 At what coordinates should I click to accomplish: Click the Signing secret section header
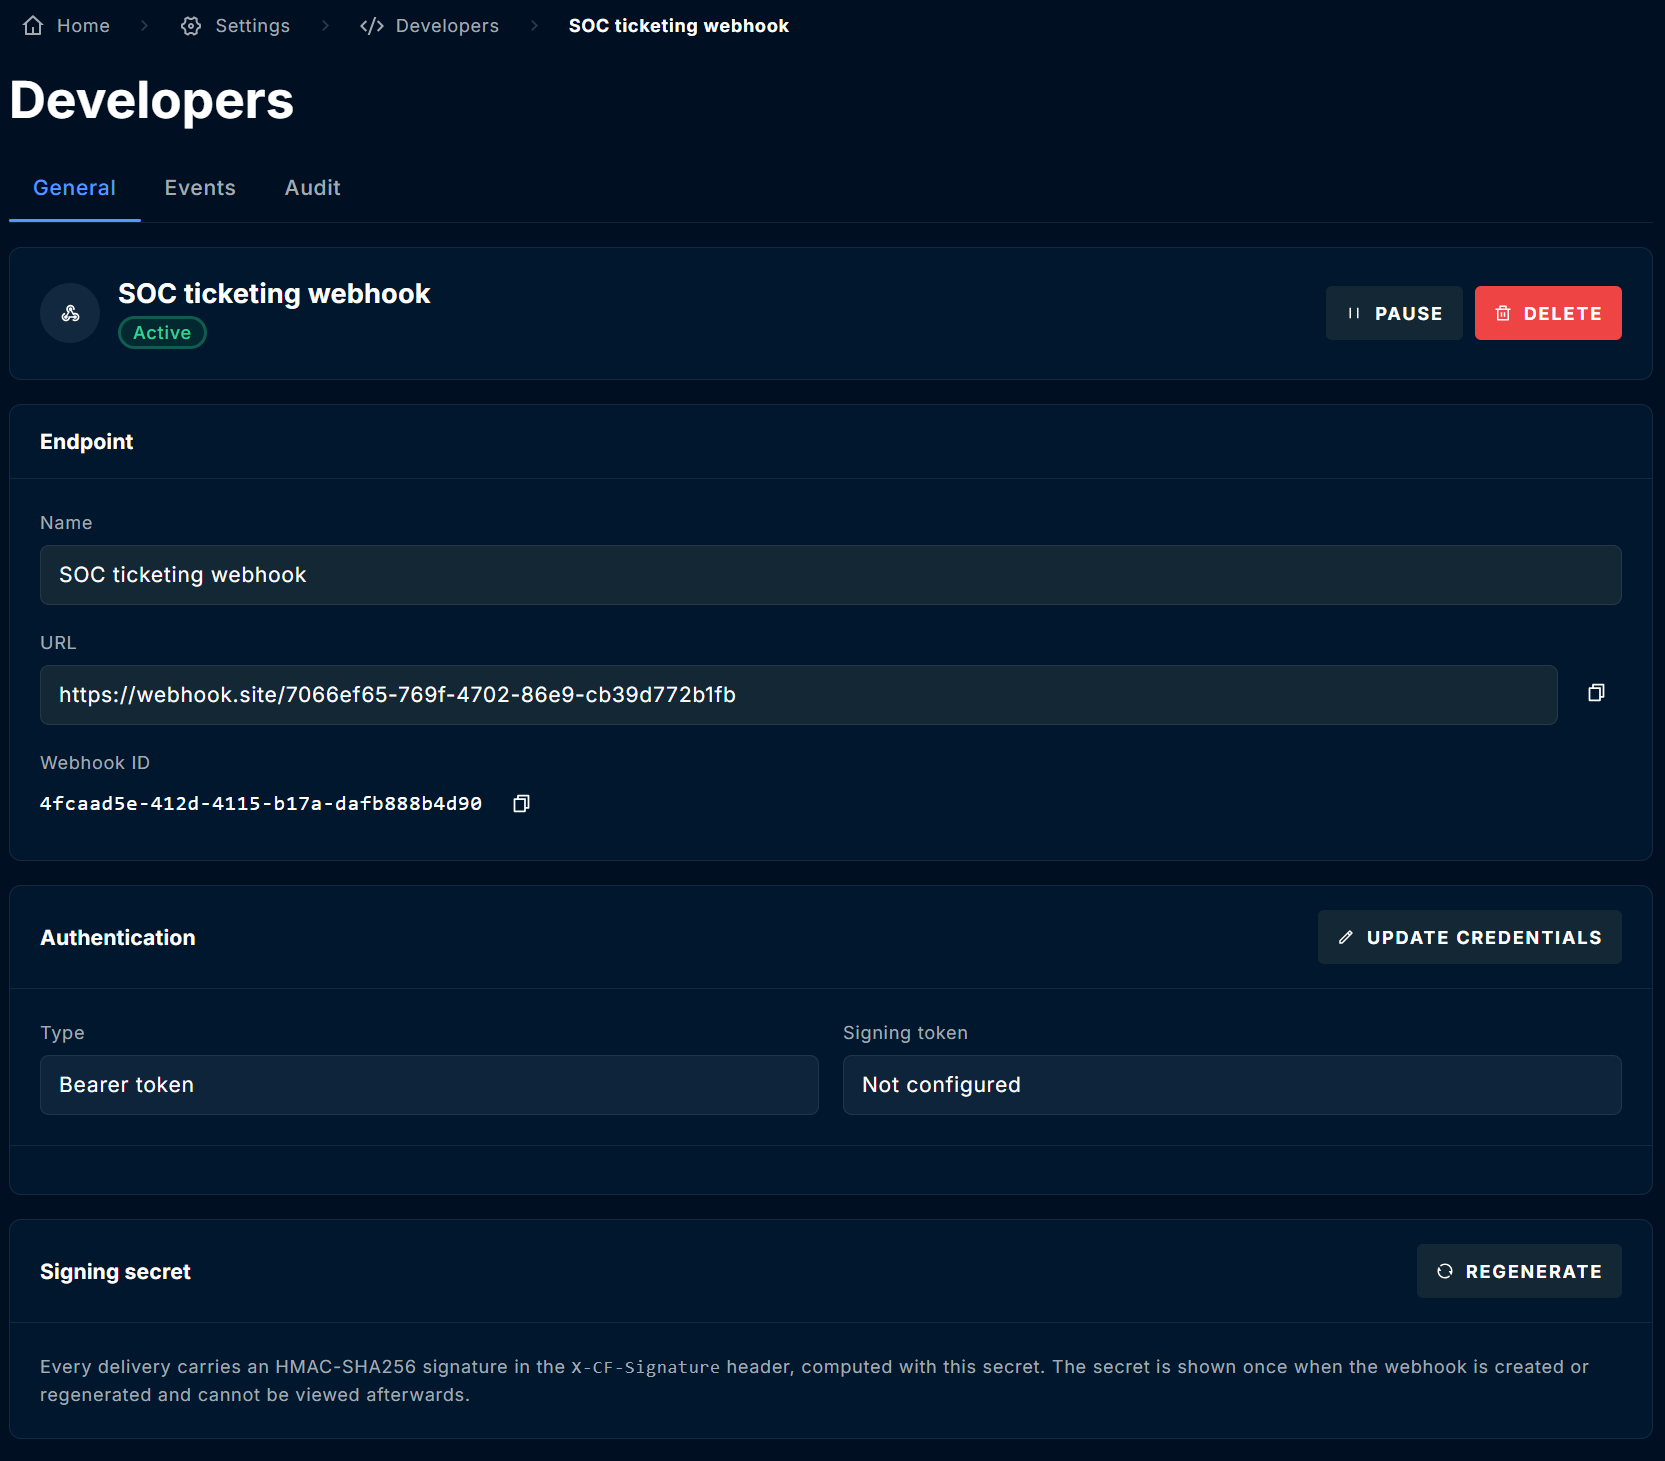(115, 1272)
